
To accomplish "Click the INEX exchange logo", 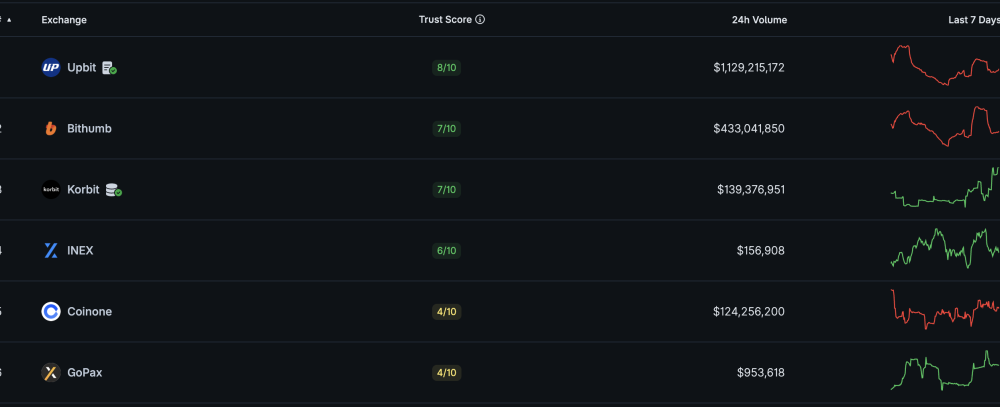I will (51, 251).
